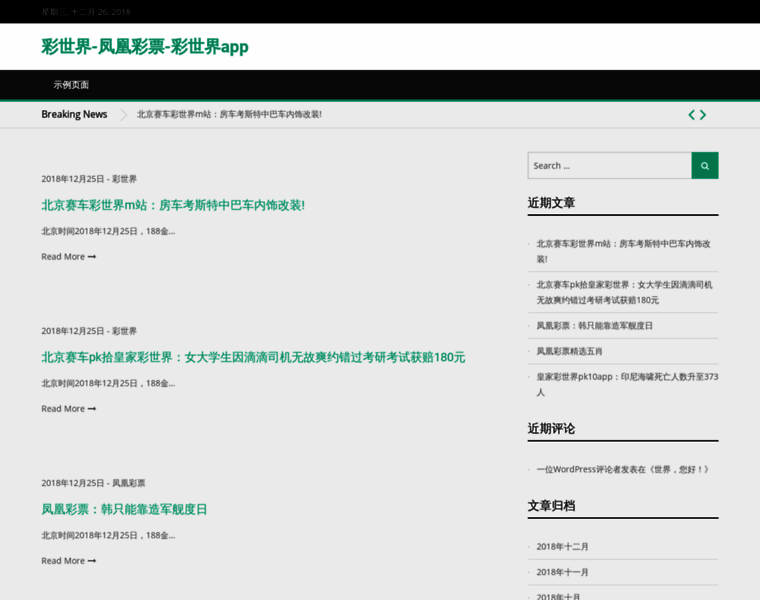Open 凤凰彩票 category on third post
Screen dimensions: 760x600
pos(128,483)
